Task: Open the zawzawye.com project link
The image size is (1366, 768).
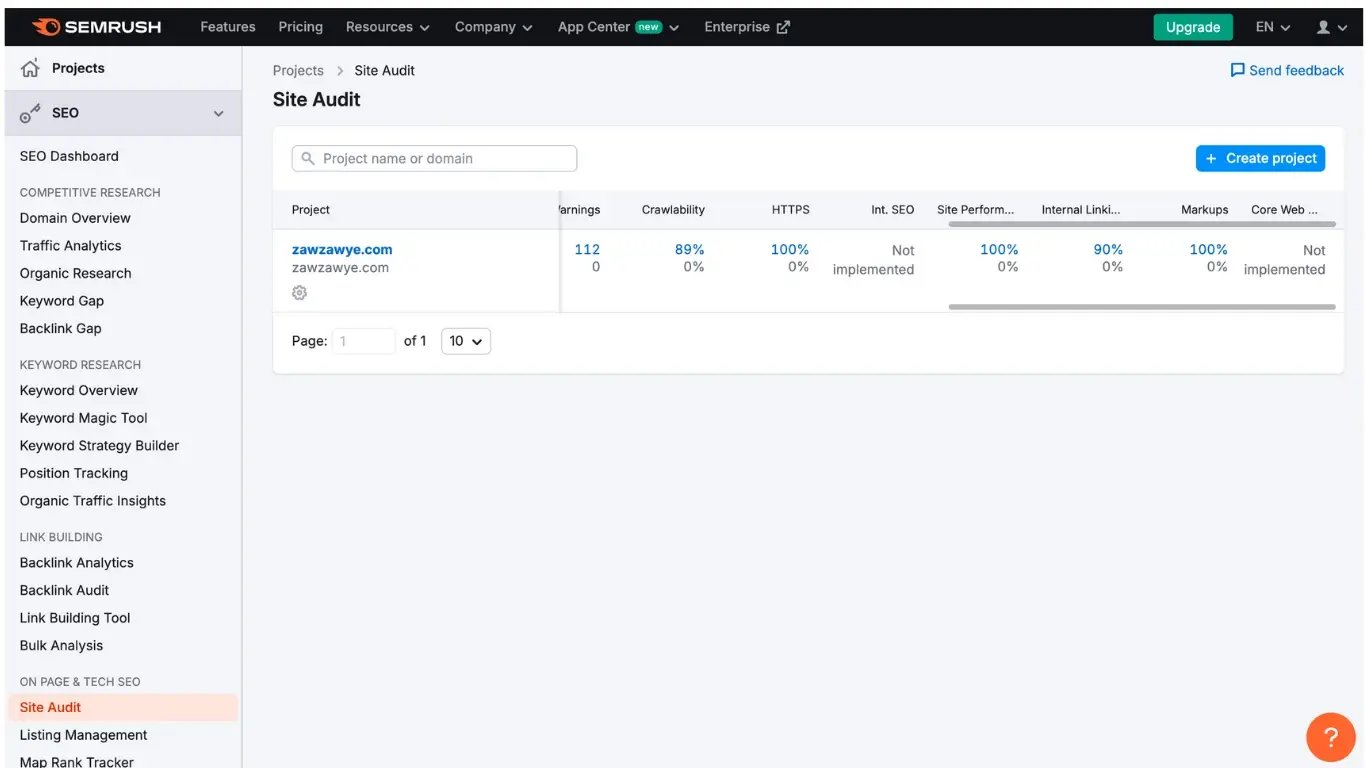Action: (x=342, y=249)
